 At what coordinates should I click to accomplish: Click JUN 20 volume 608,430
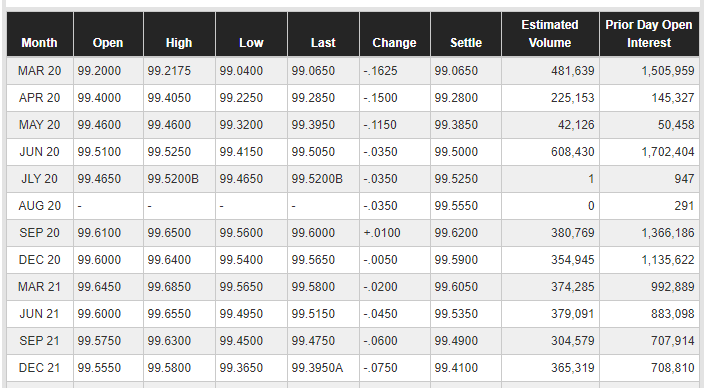click(573, 152)
